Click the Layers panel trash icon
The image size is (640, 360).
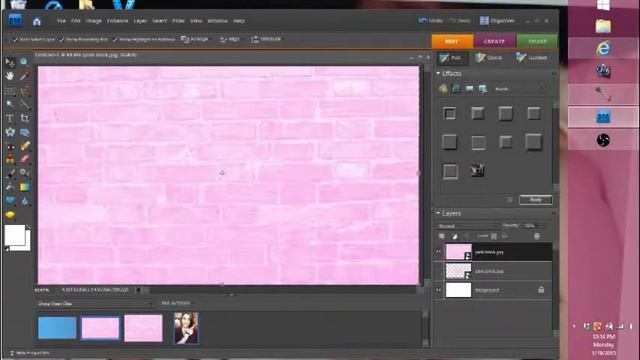[x=537, y=236]
